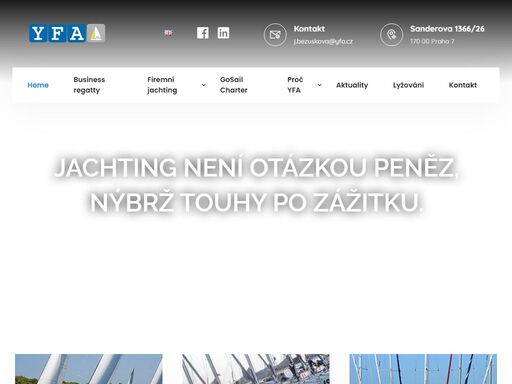Go to the Home menu item
Viewport: 512px width, 384px height.
click(38, 85)
